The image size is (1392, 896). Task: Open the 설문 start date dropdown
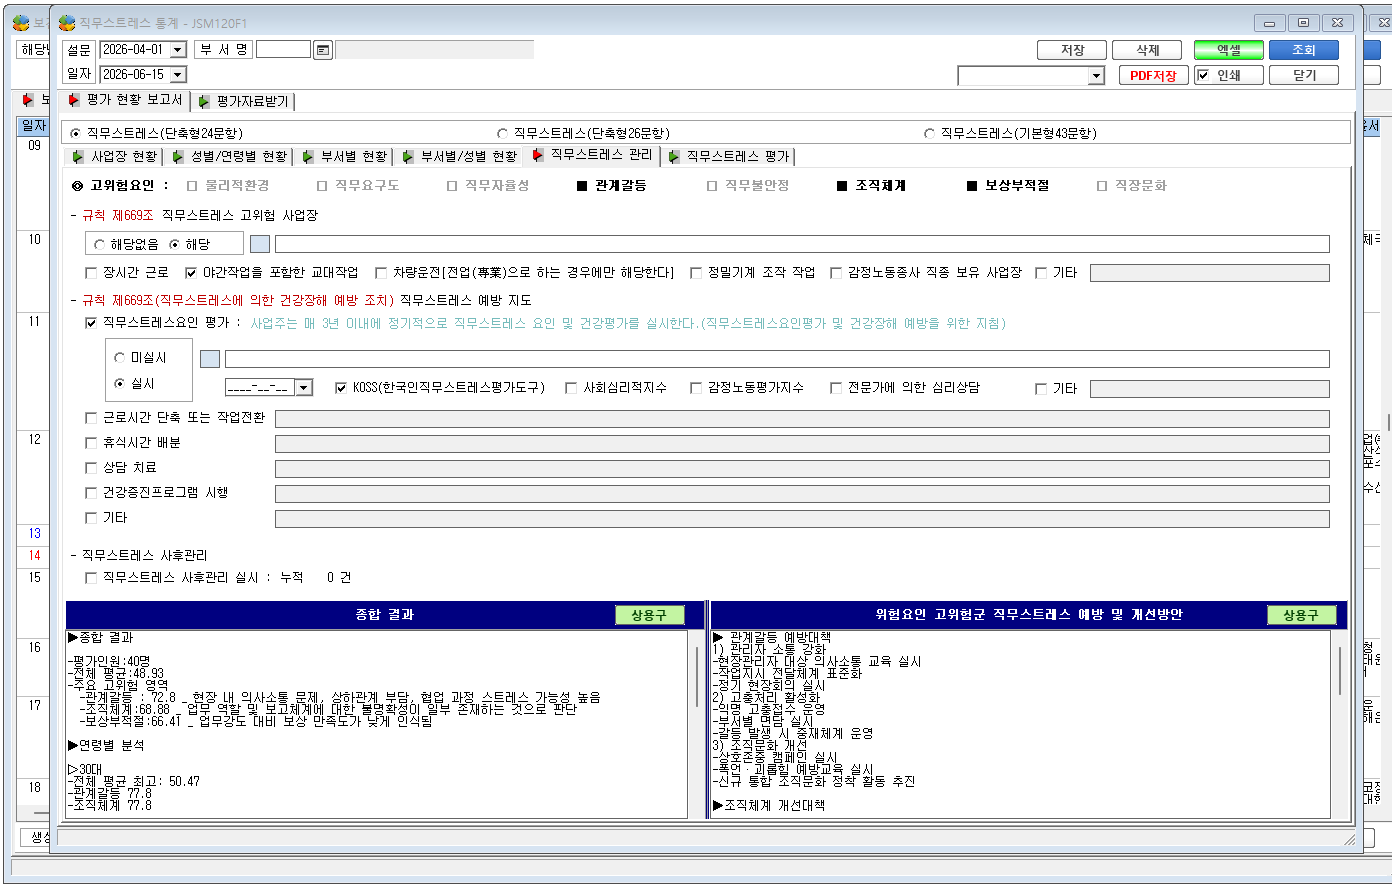point(178,50)
